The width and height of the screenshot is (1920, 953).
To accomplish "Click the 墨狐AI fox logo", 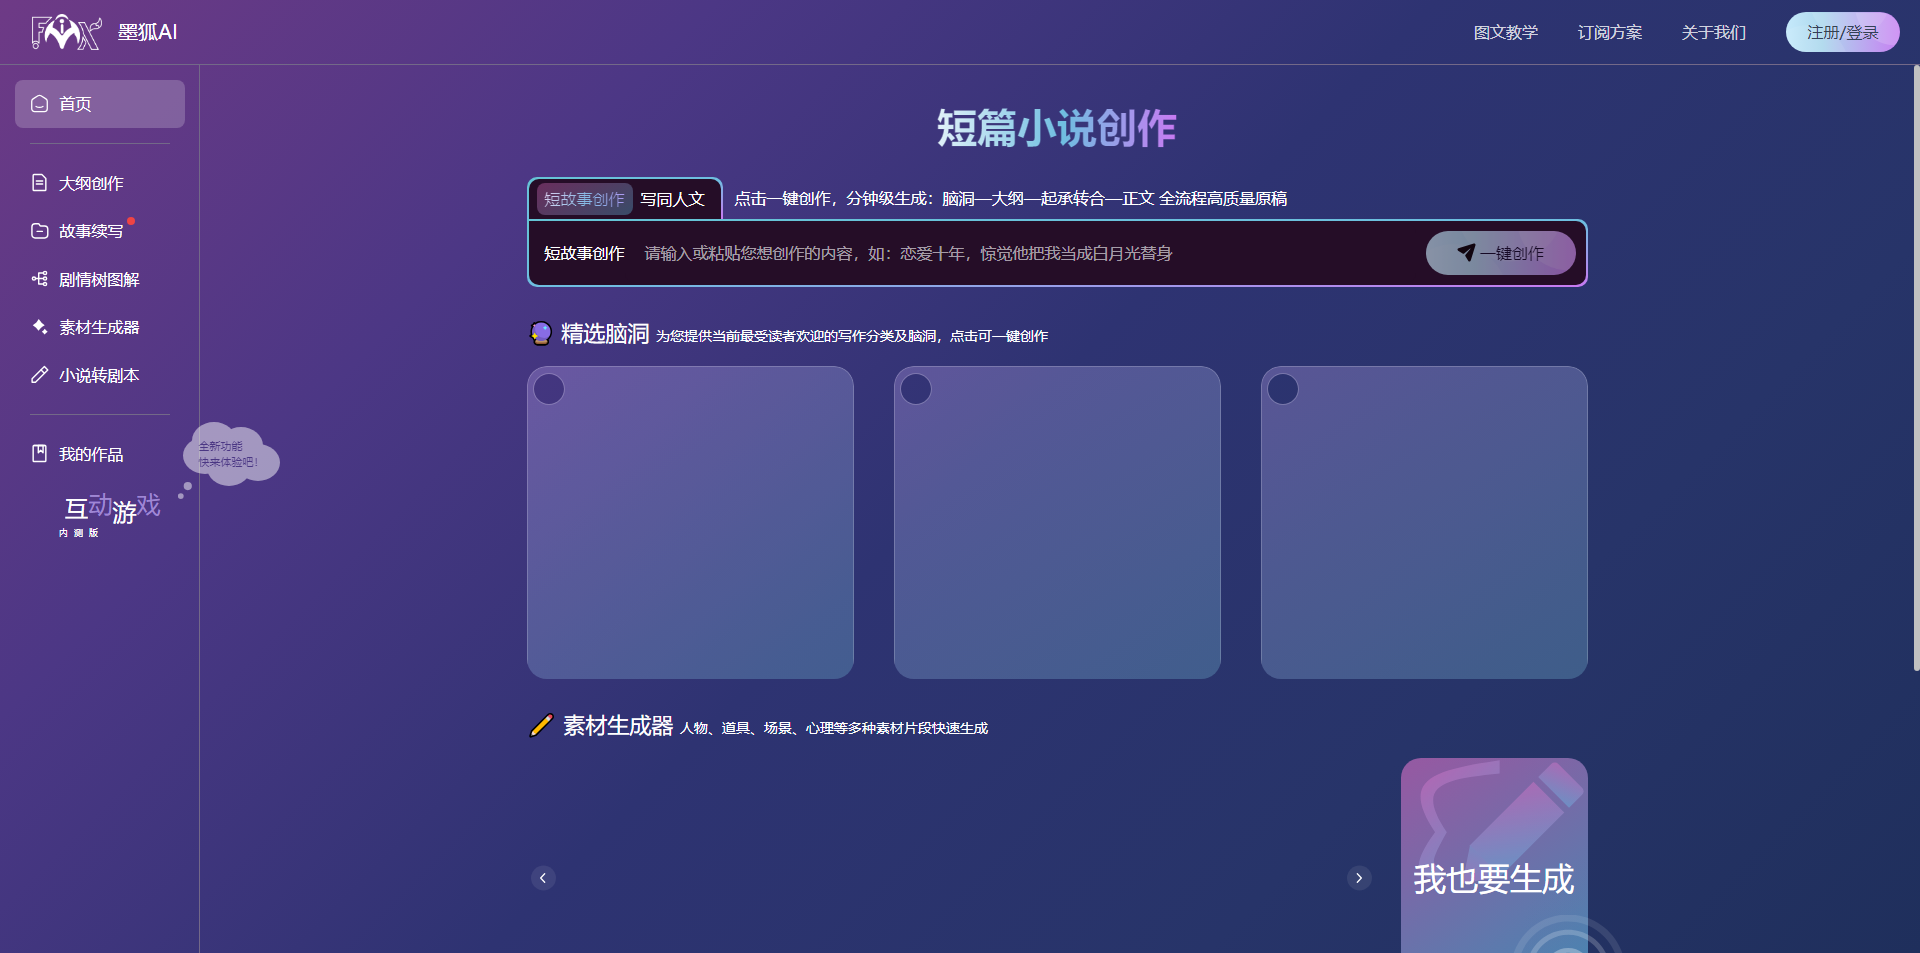I will pos(66,32).
